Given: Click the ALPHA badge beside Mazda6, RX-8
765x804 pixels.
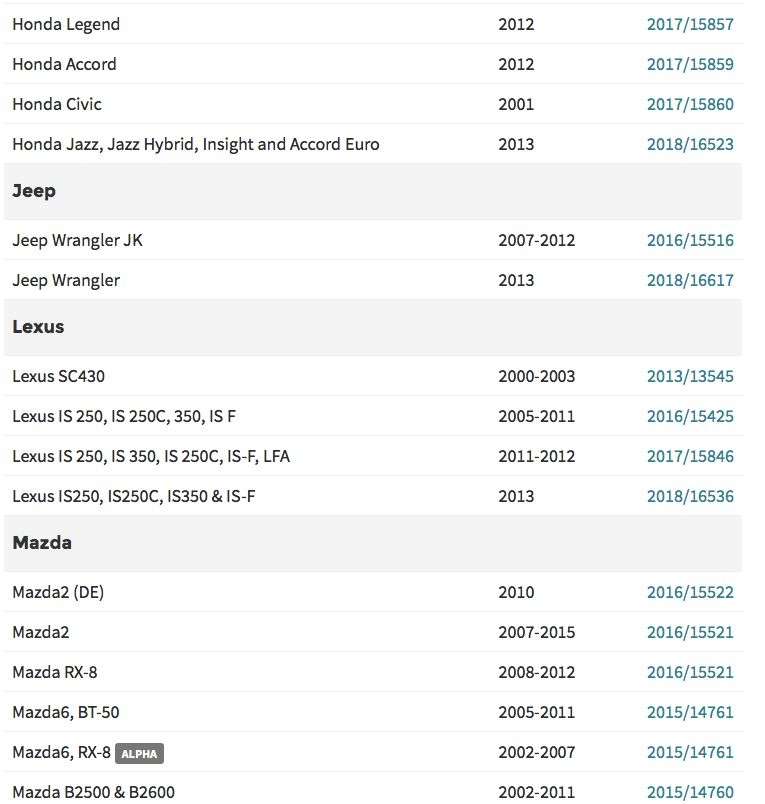Looking at the screenshot, I should [x=139, y=753].
